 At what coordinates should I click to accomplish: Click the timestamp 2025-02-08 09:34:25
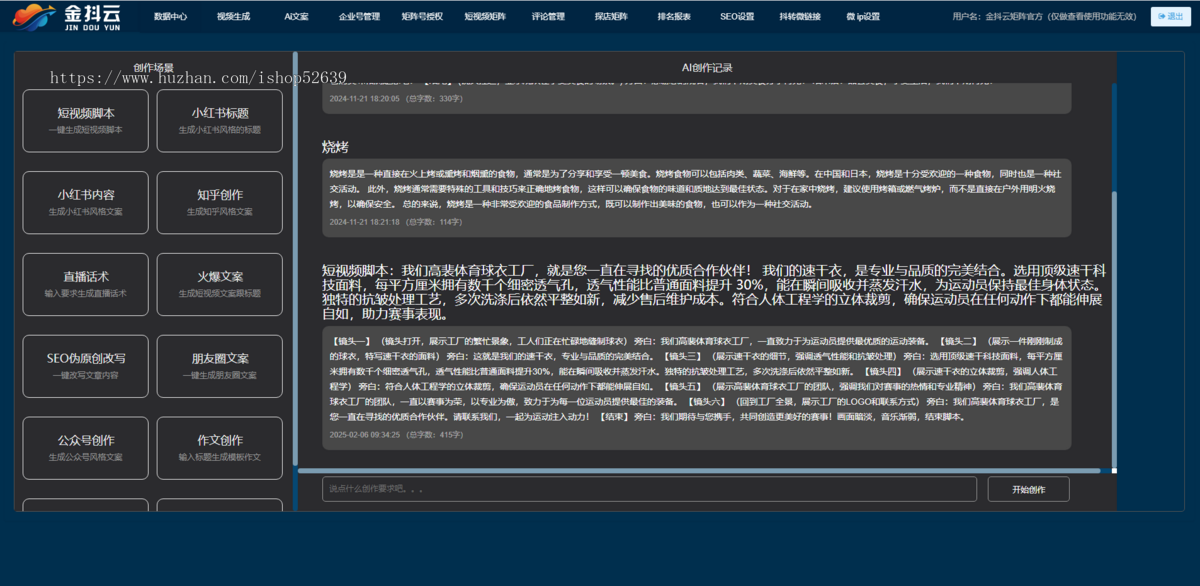[x=364, y=435]
